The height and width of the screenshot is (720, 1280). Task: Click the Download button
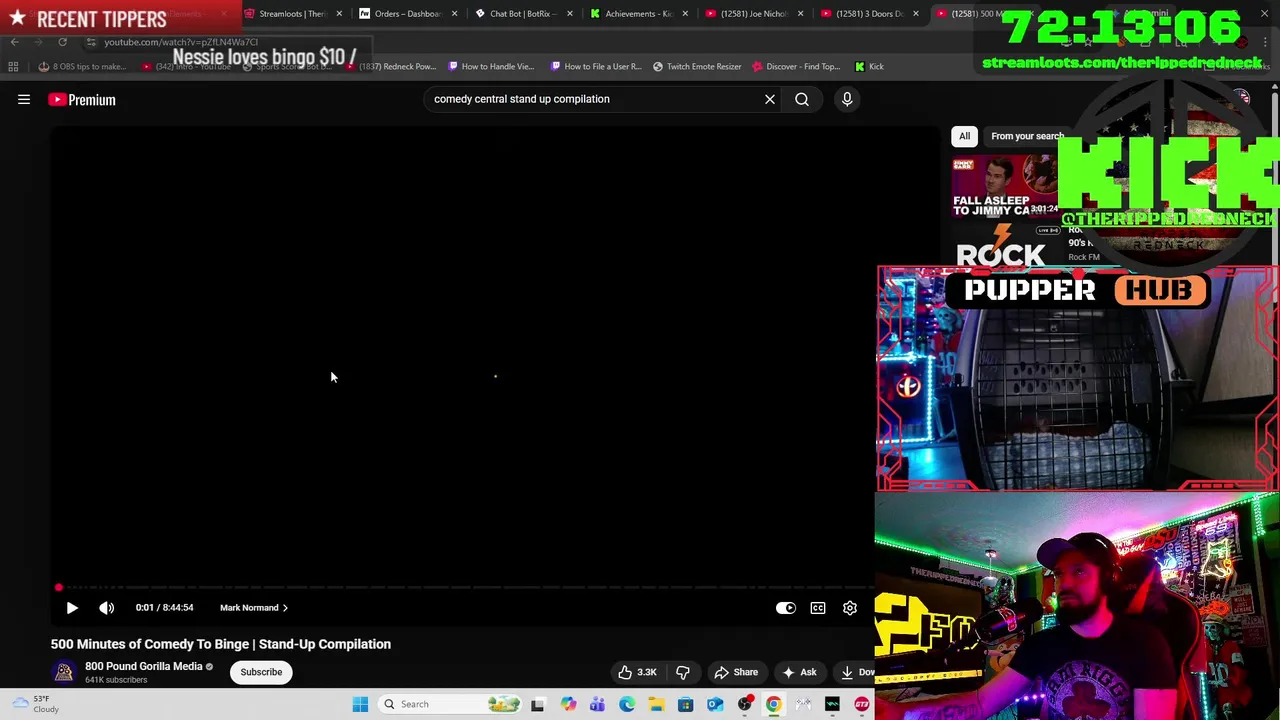point(856,672)
